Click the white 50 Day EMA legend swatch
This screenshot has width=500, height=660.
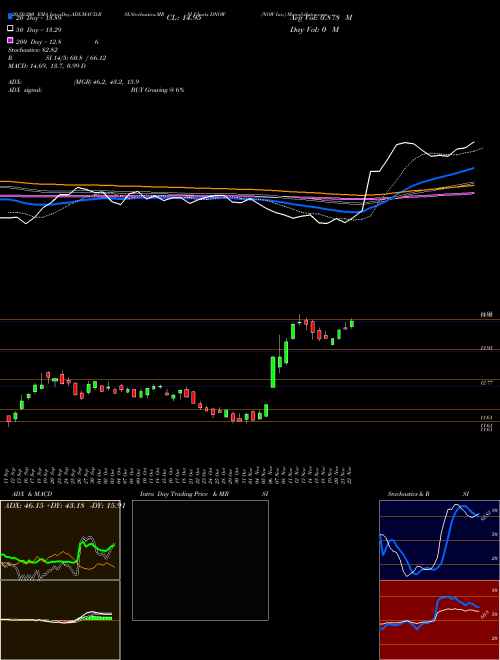[10, 29]
